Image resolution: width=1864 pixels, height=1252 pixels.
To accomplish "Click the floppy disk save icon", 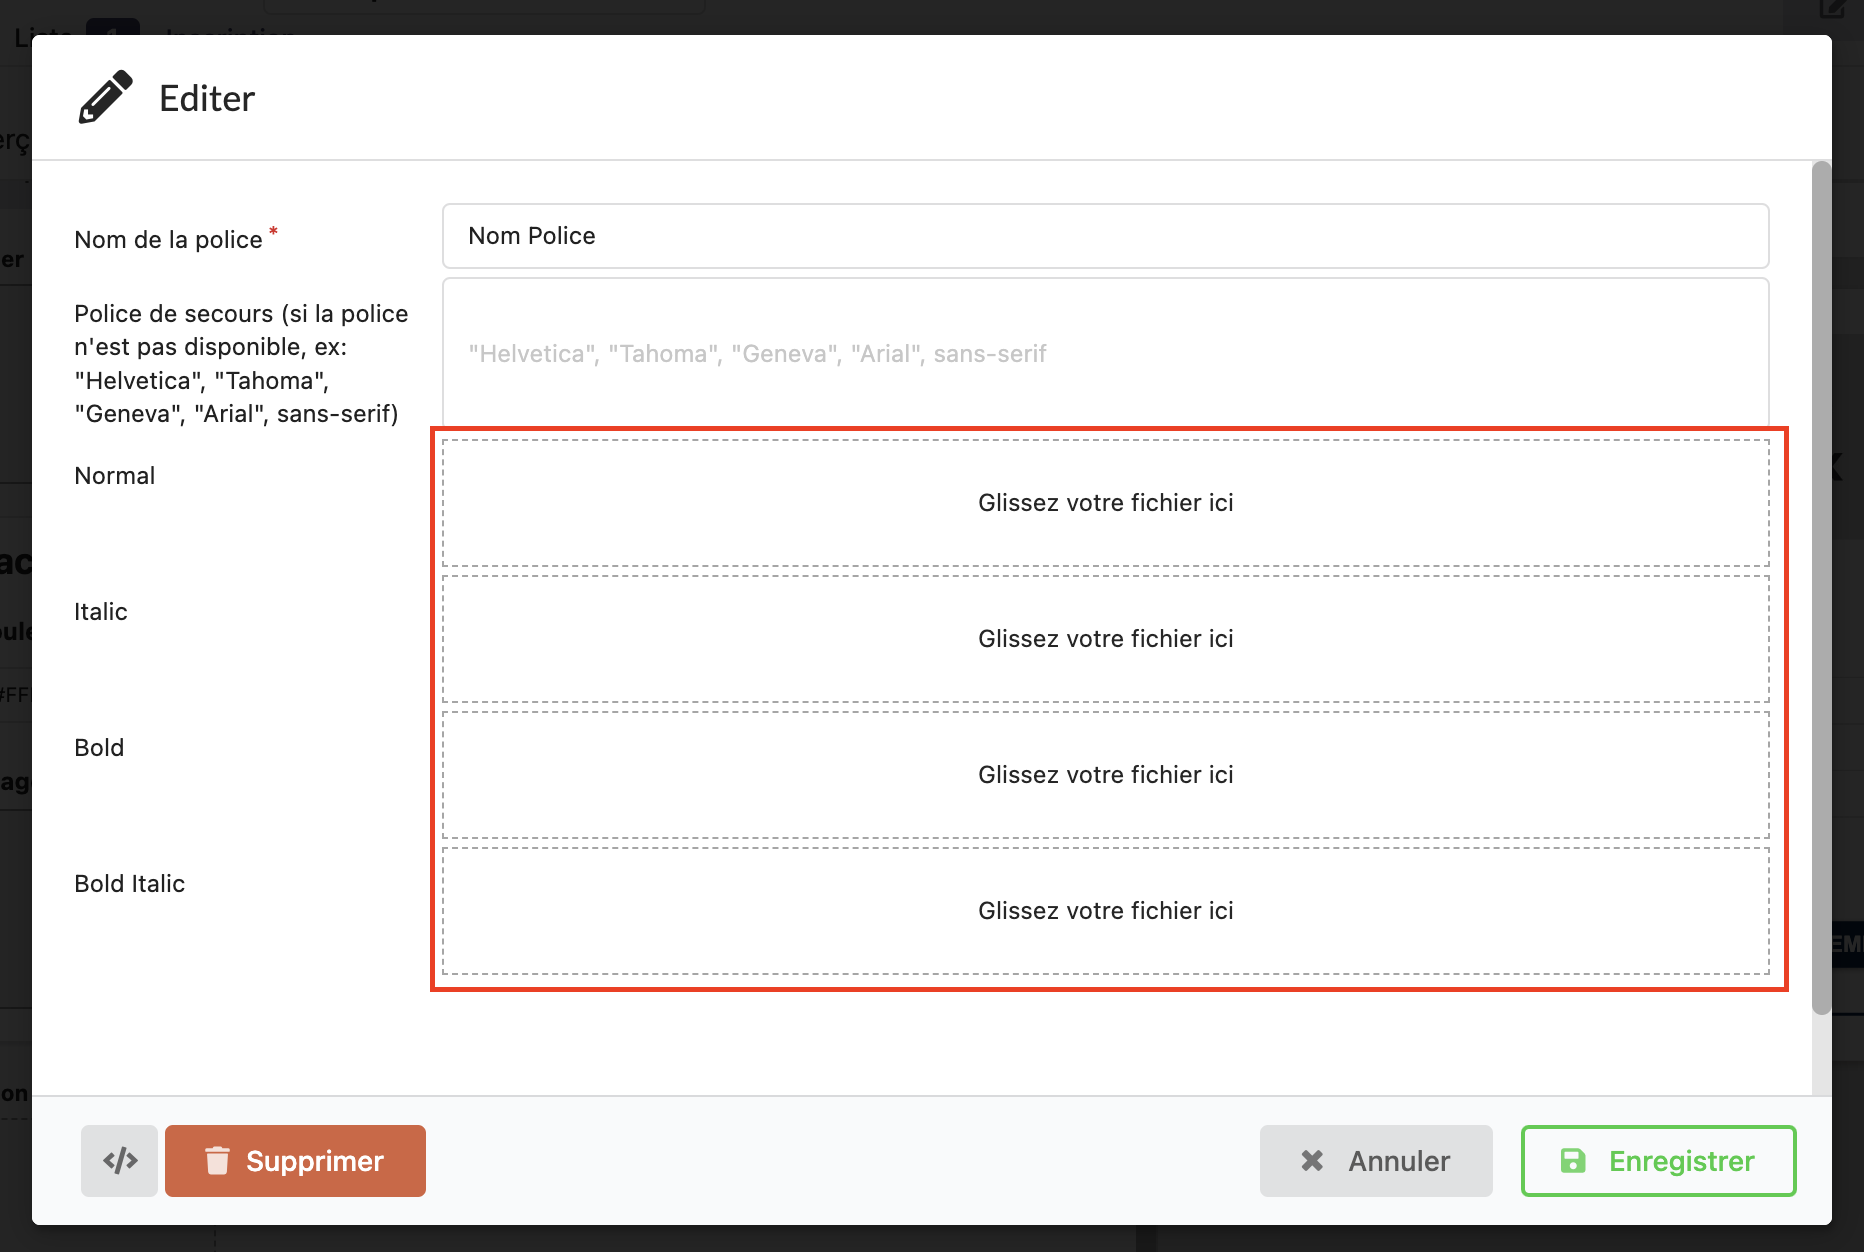I will point(1573,1160).
